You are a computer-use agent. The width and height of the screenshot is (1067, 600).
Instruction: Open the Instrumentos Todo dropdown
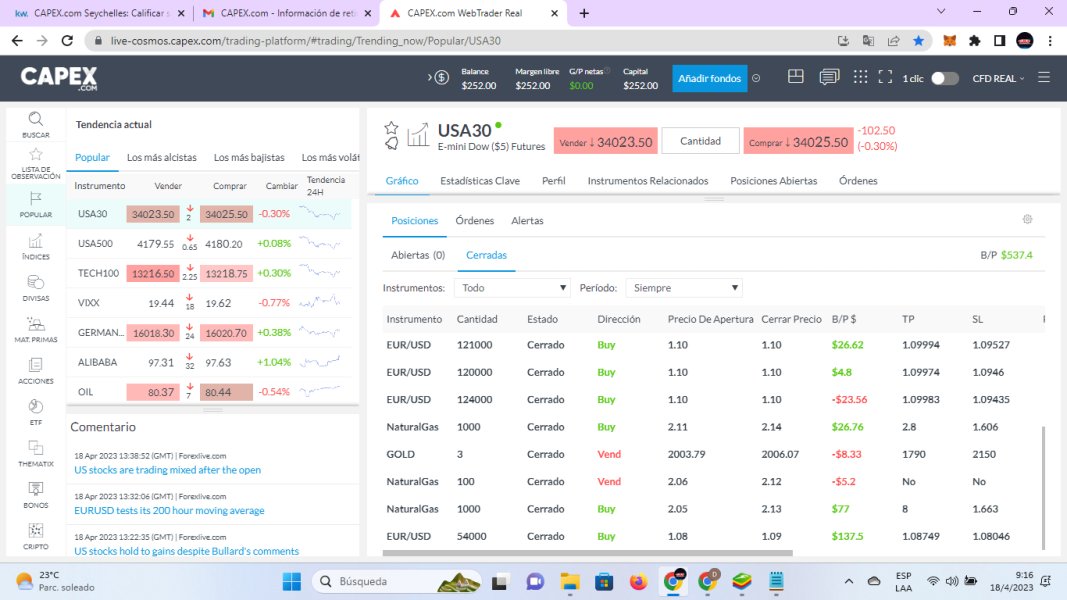(x=512, y=288)
